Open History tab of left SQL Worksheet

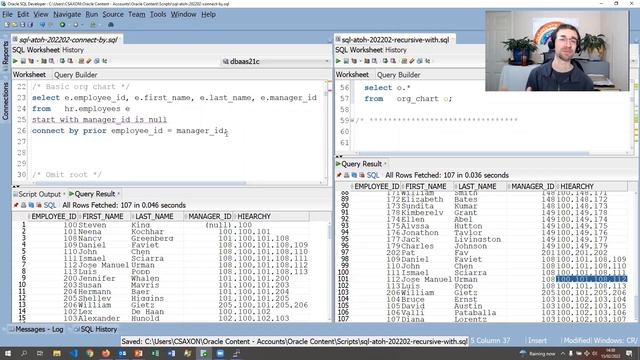coord(73,50)
